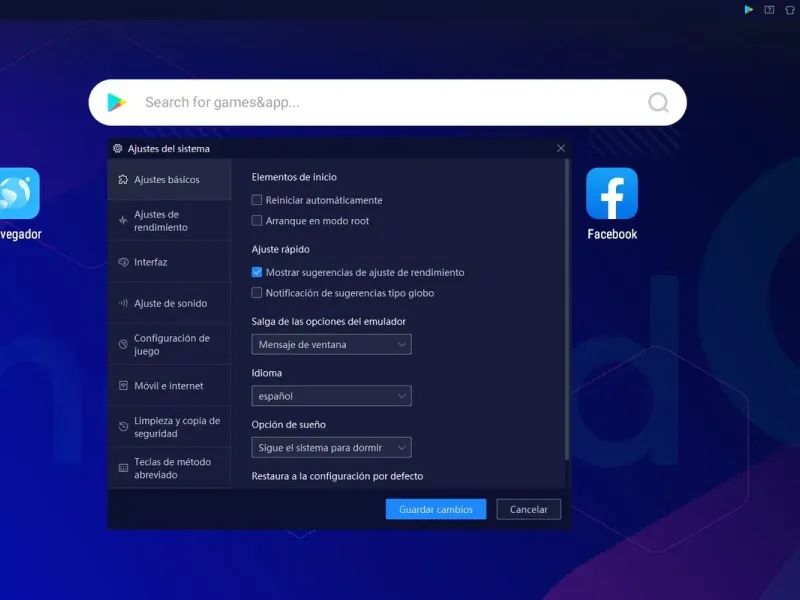
Task: Open the Play Store icon in top bar
Action: (x=748, y=10)
